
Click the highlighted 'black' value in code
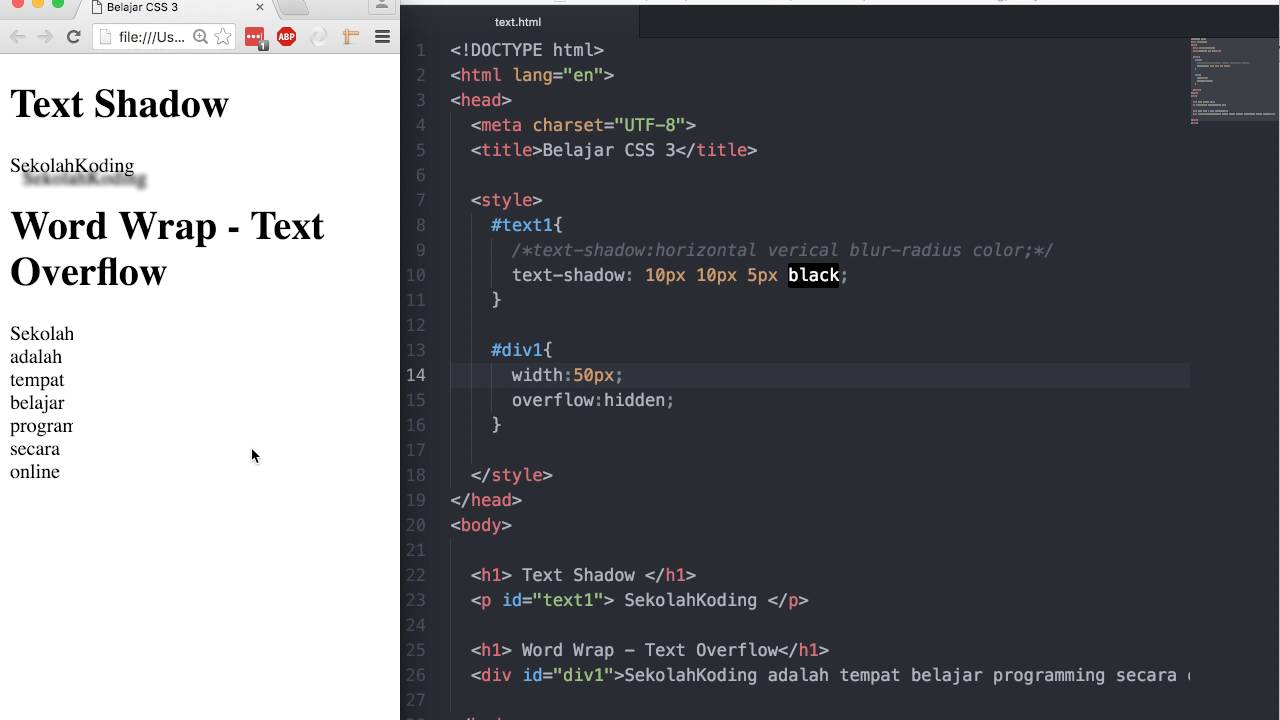click(x=814, y=275)
